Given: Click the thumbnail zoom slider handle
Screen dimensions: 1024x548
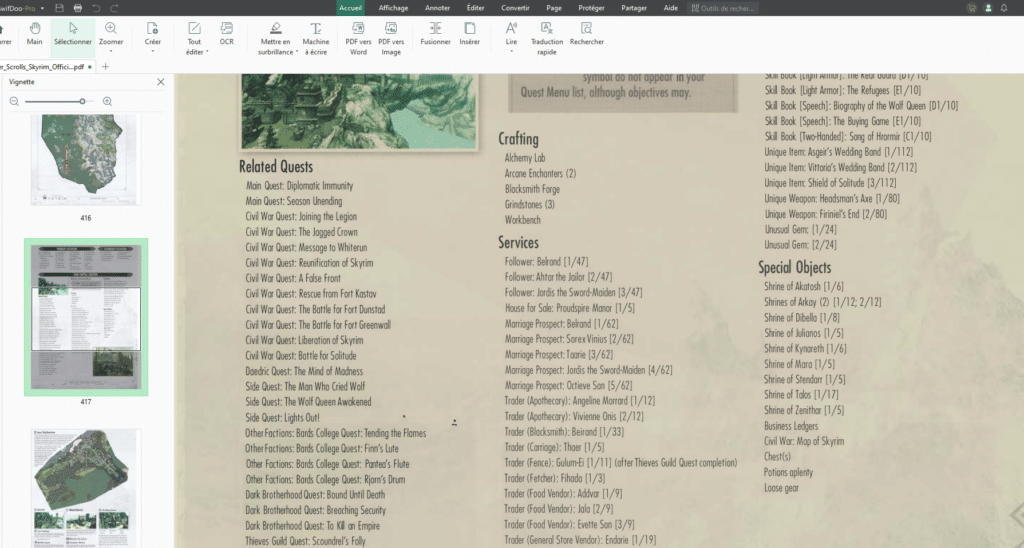Looking at the screenshot, I should (x=82, y=101).
